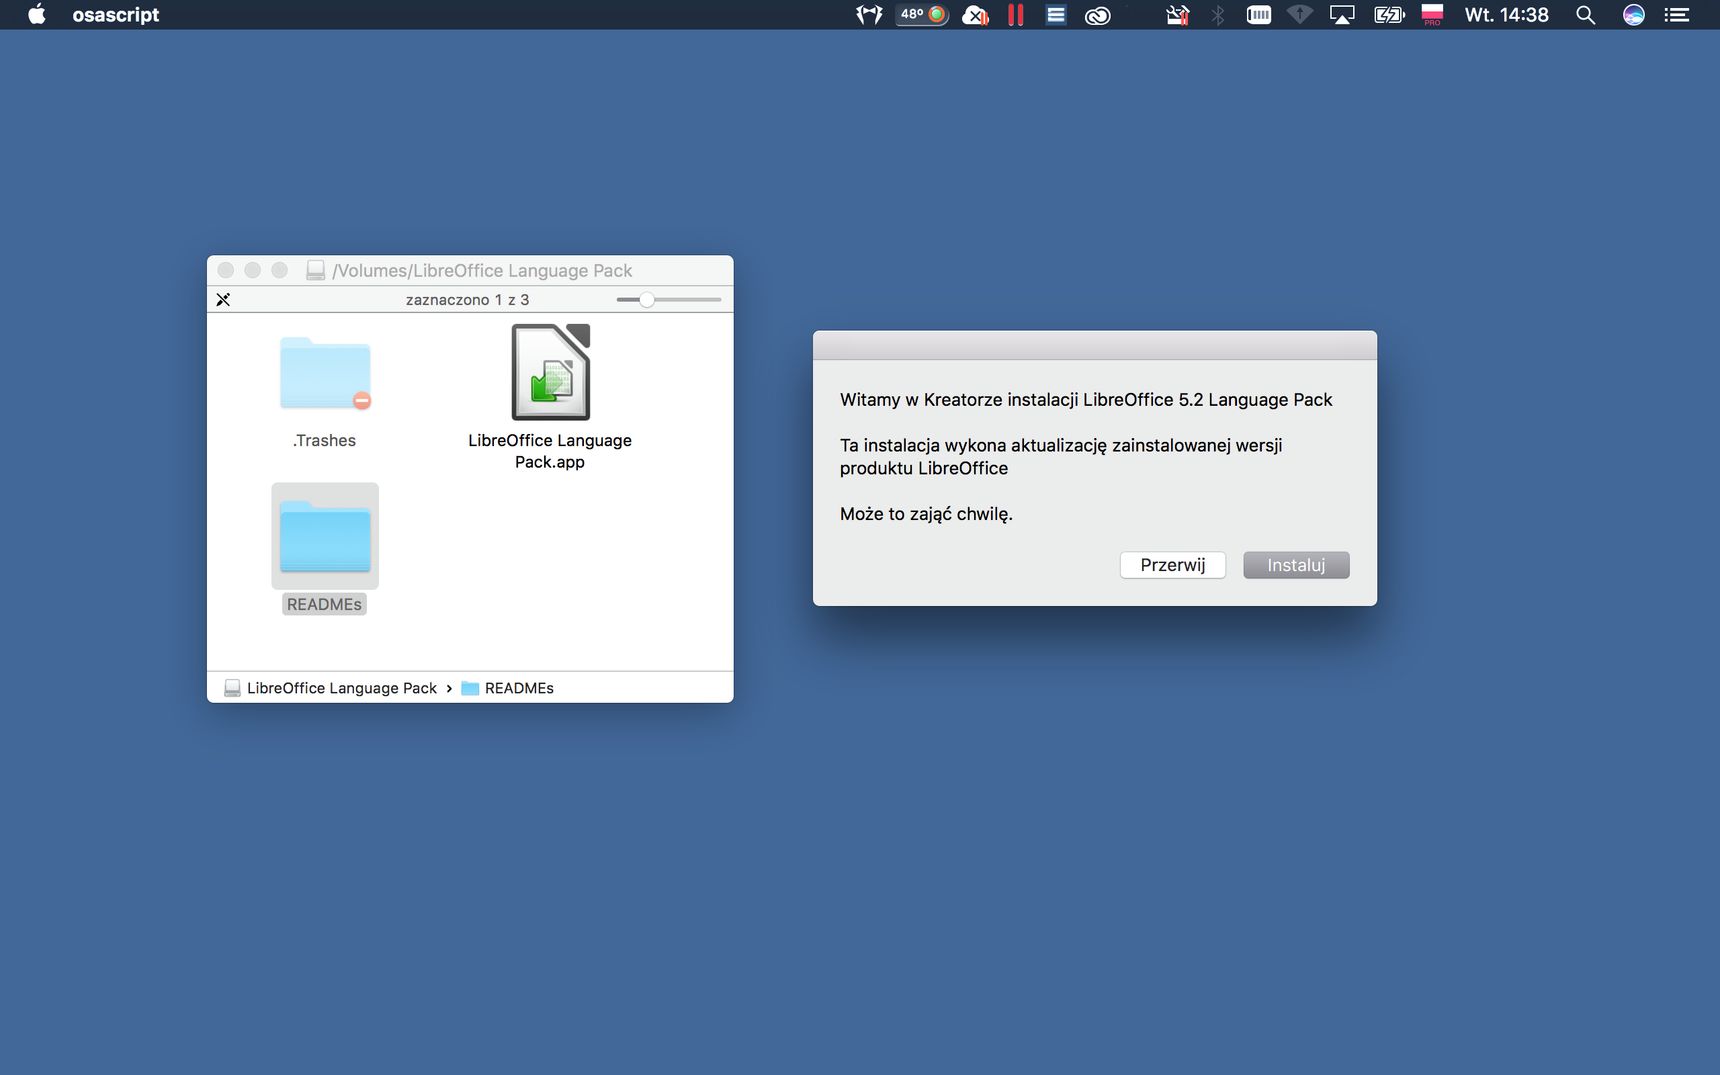Close the Finder window with the first title bar button
1720x1075 pixels.
click(226, 270)
